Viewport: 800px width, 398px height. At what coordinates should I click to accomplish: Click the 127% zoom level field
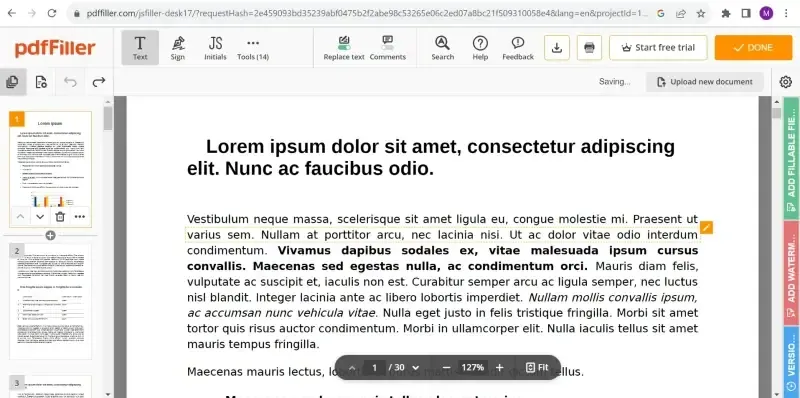point(473,367)
